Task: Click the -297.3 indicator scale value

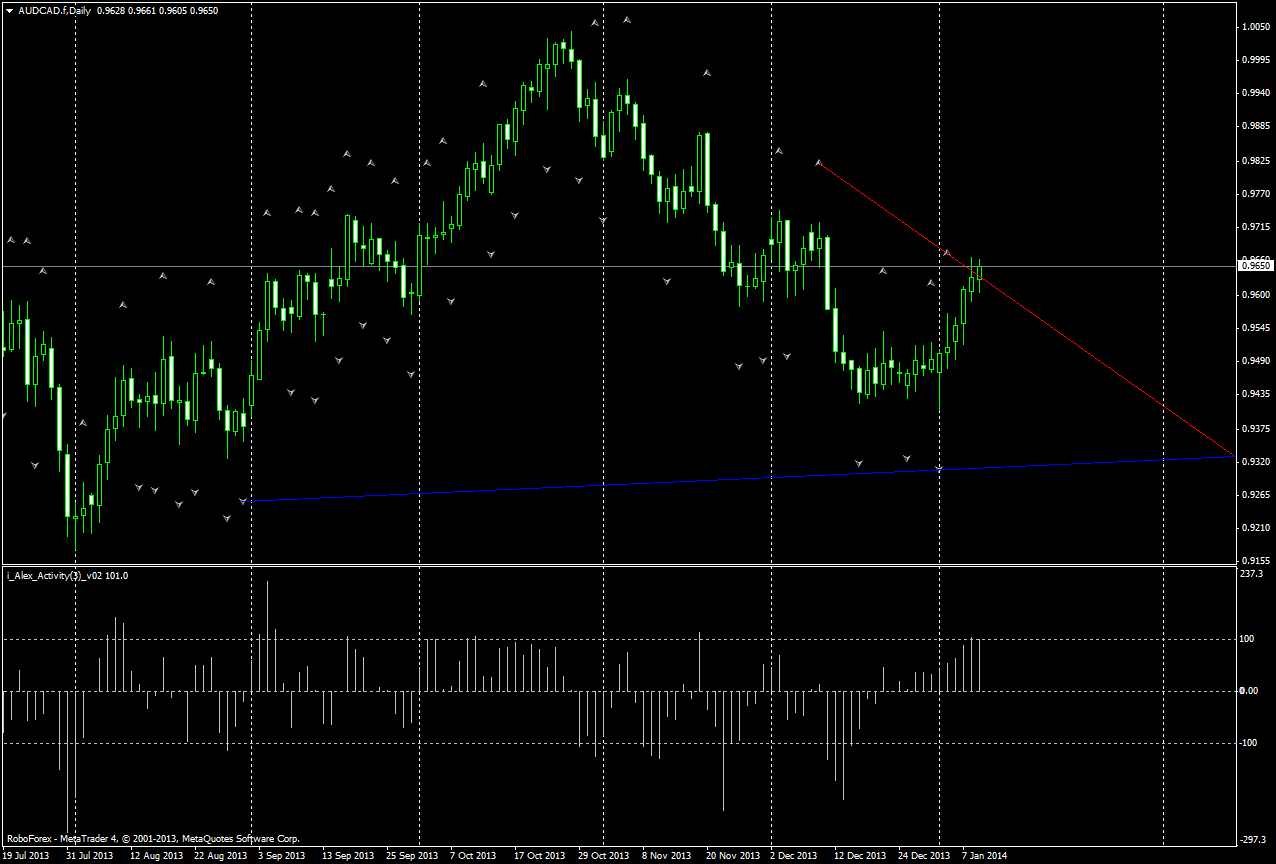Action: coord(1254,841)
